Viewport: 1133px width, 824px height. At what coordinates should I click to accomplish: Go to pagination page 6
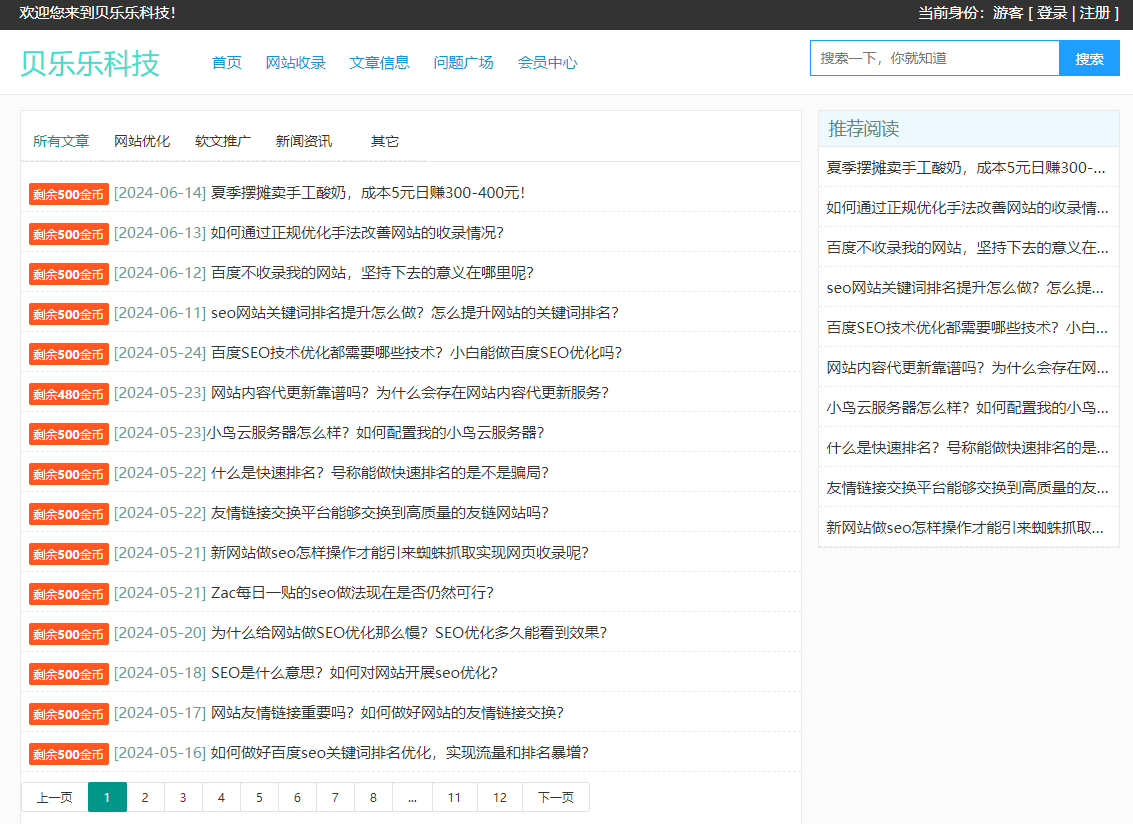297,797
